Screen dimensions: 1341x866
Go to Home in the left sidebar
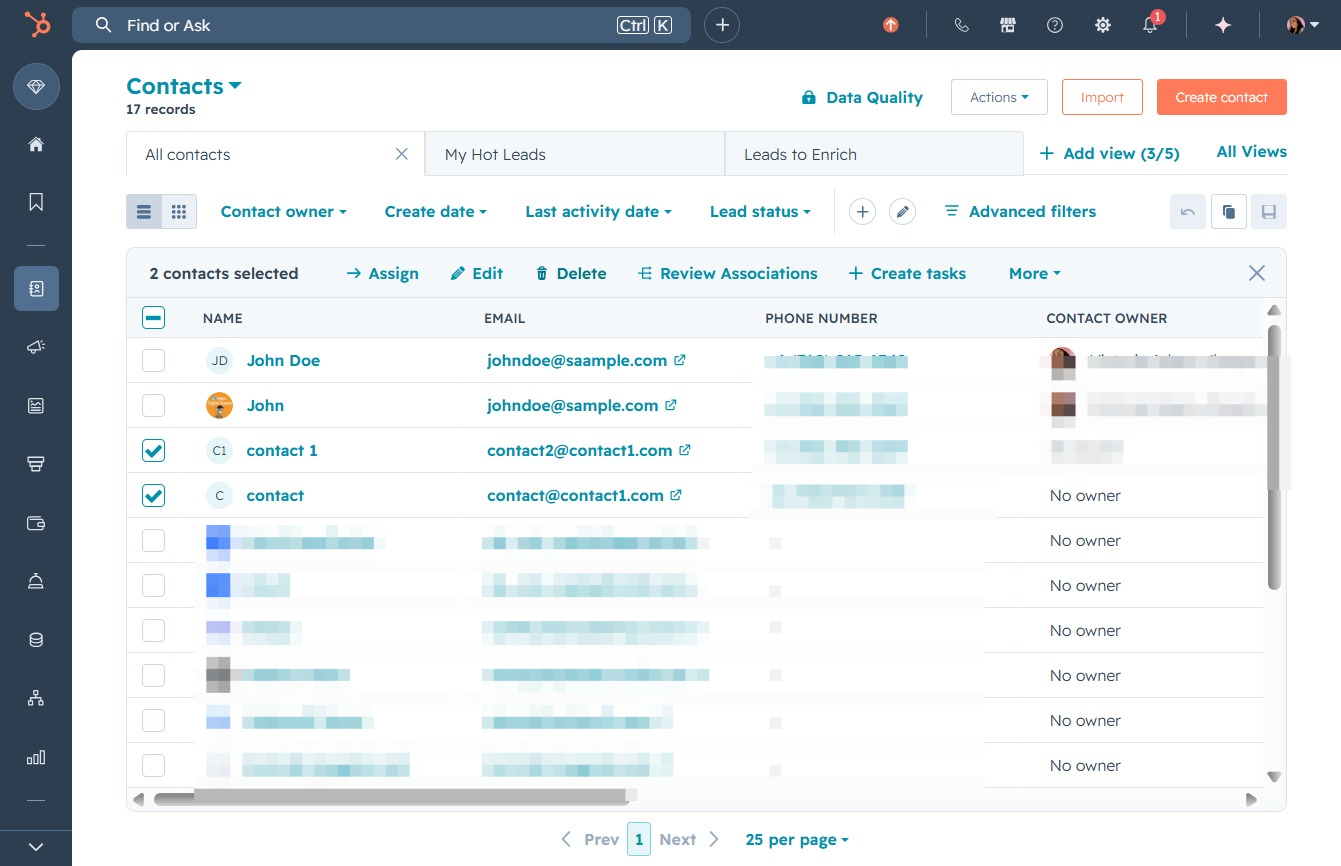tap(36, 144)
